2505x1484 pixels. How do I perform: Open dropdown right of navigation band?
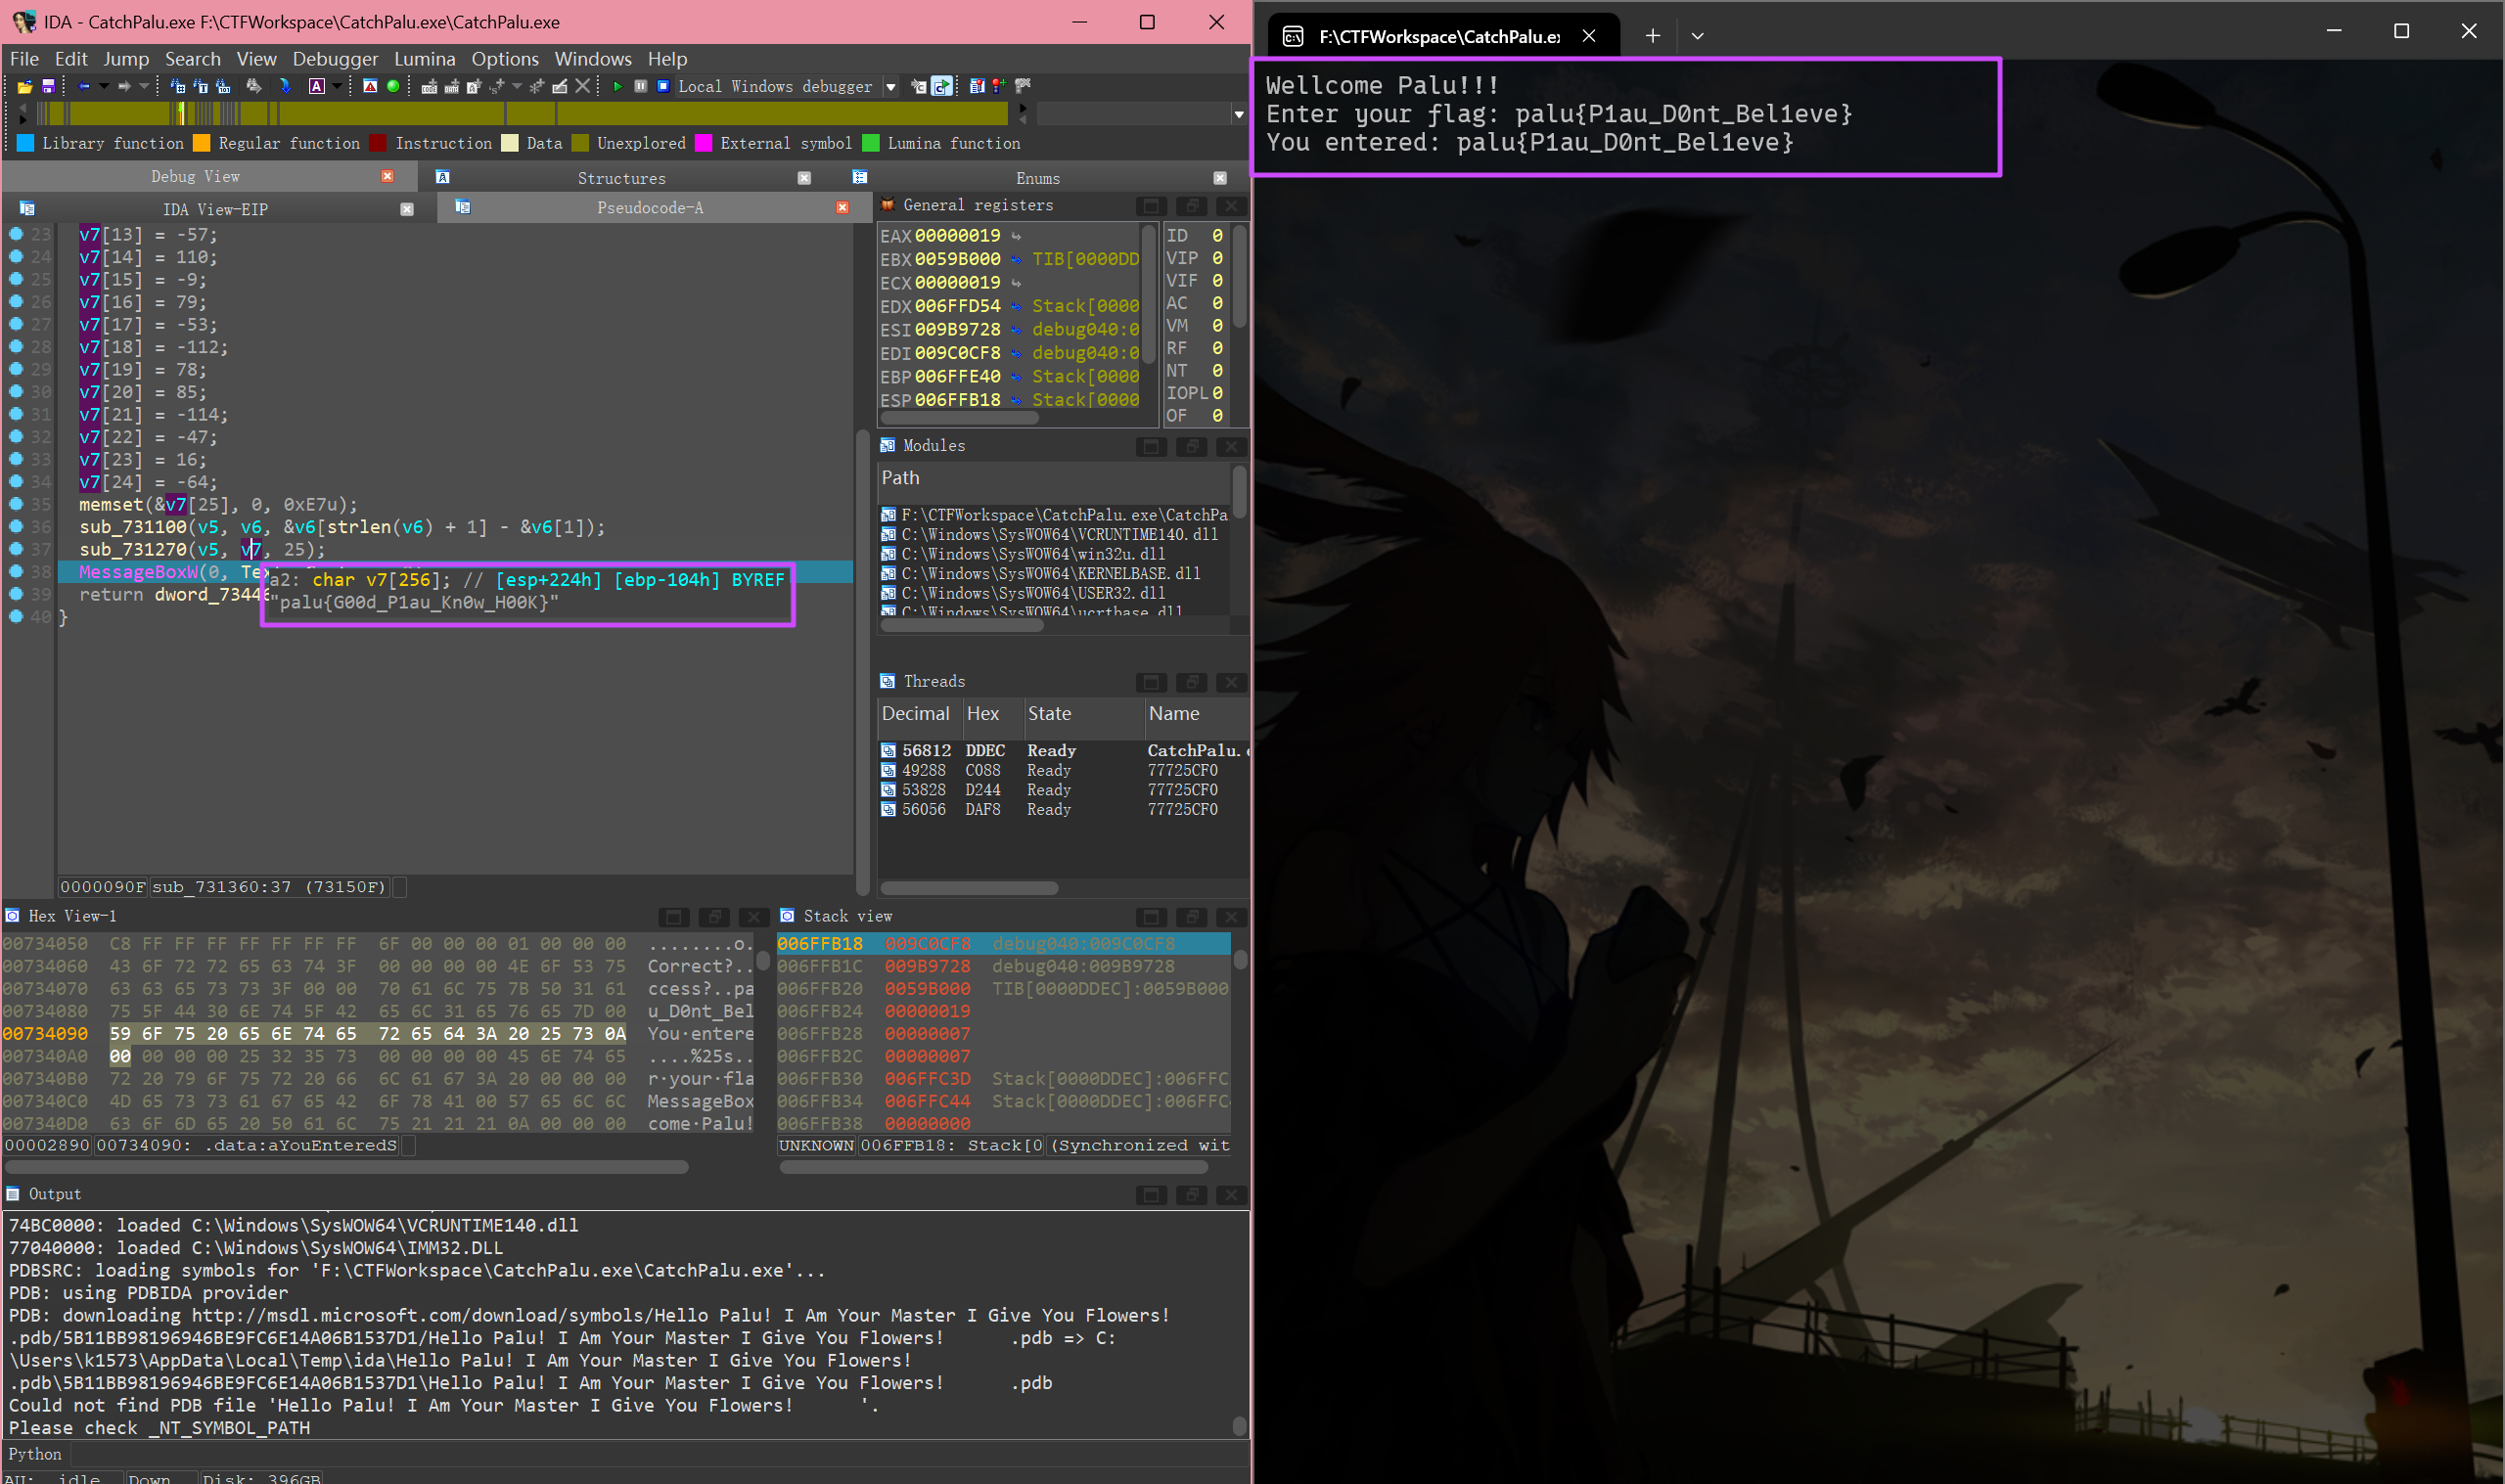click(1238, 114)
